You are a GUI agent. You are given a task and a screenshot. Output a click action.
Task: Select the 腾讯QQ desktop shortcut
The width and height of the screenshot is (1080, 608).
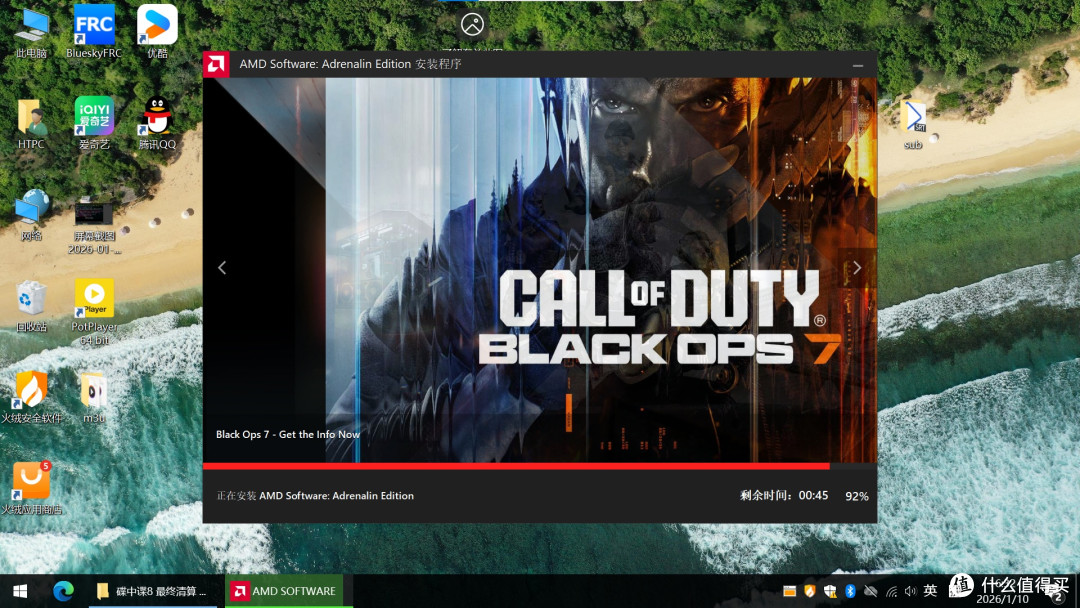pos(157,123)
